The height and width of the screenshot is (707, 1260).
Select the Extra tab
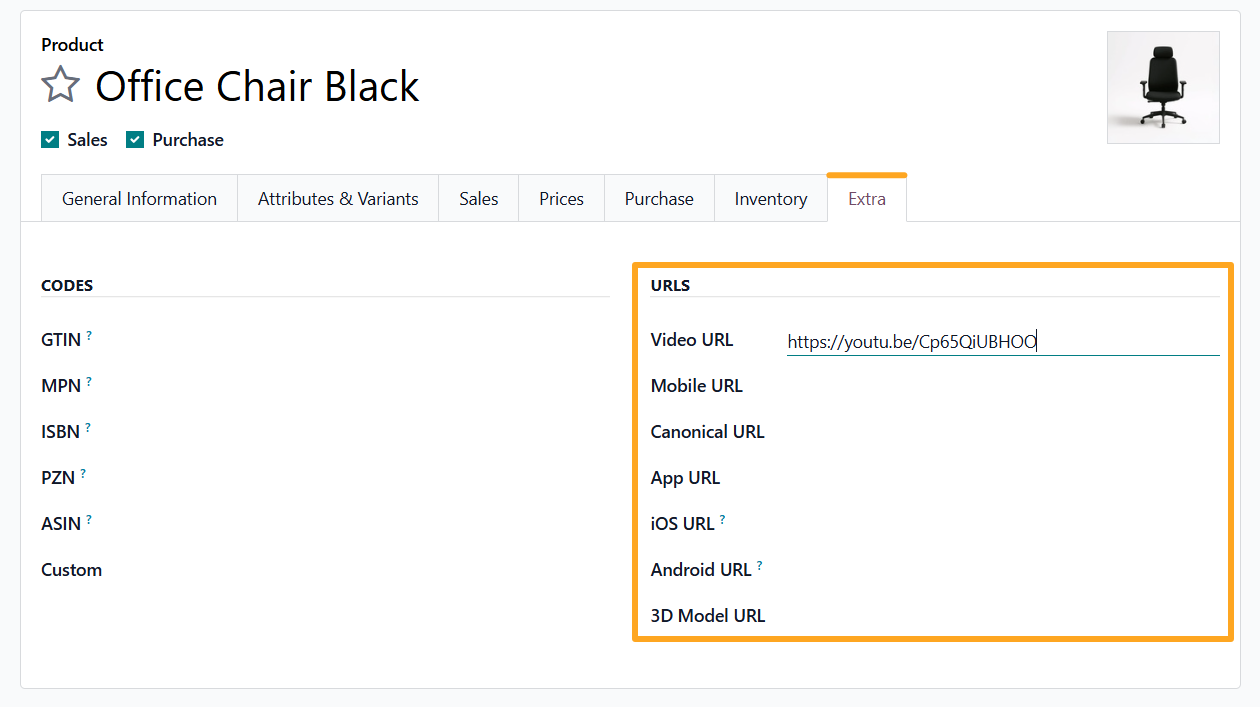point(867,198)
